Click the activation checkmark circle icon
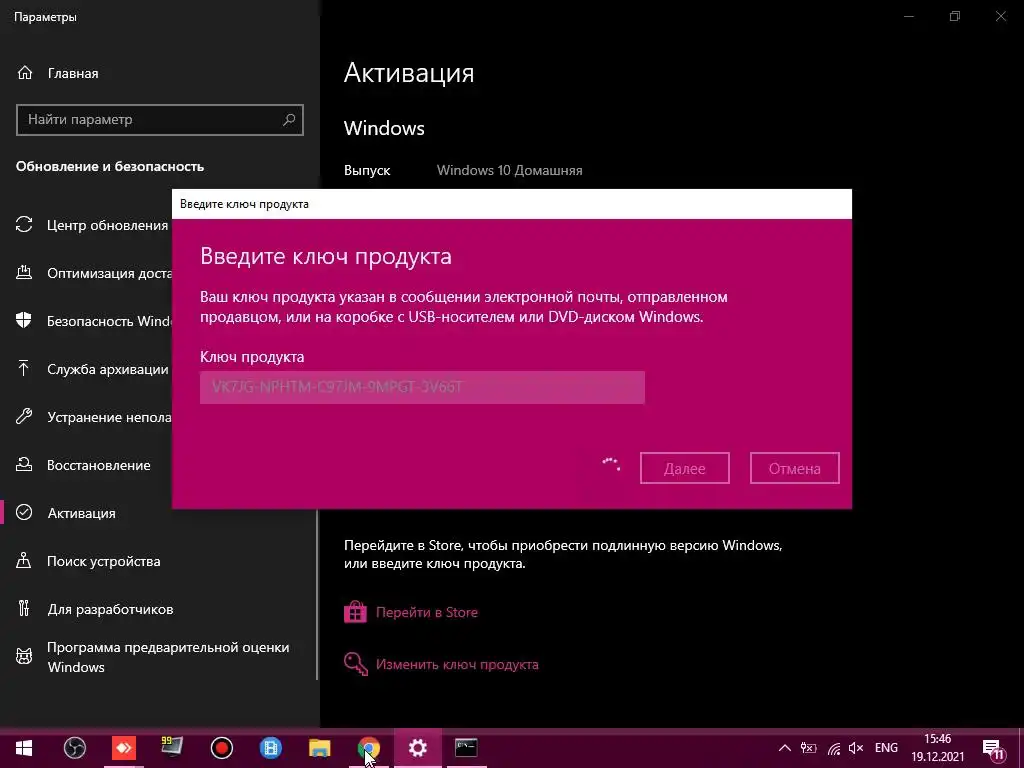Viewport: 1024px width, 768px height. 24,513
